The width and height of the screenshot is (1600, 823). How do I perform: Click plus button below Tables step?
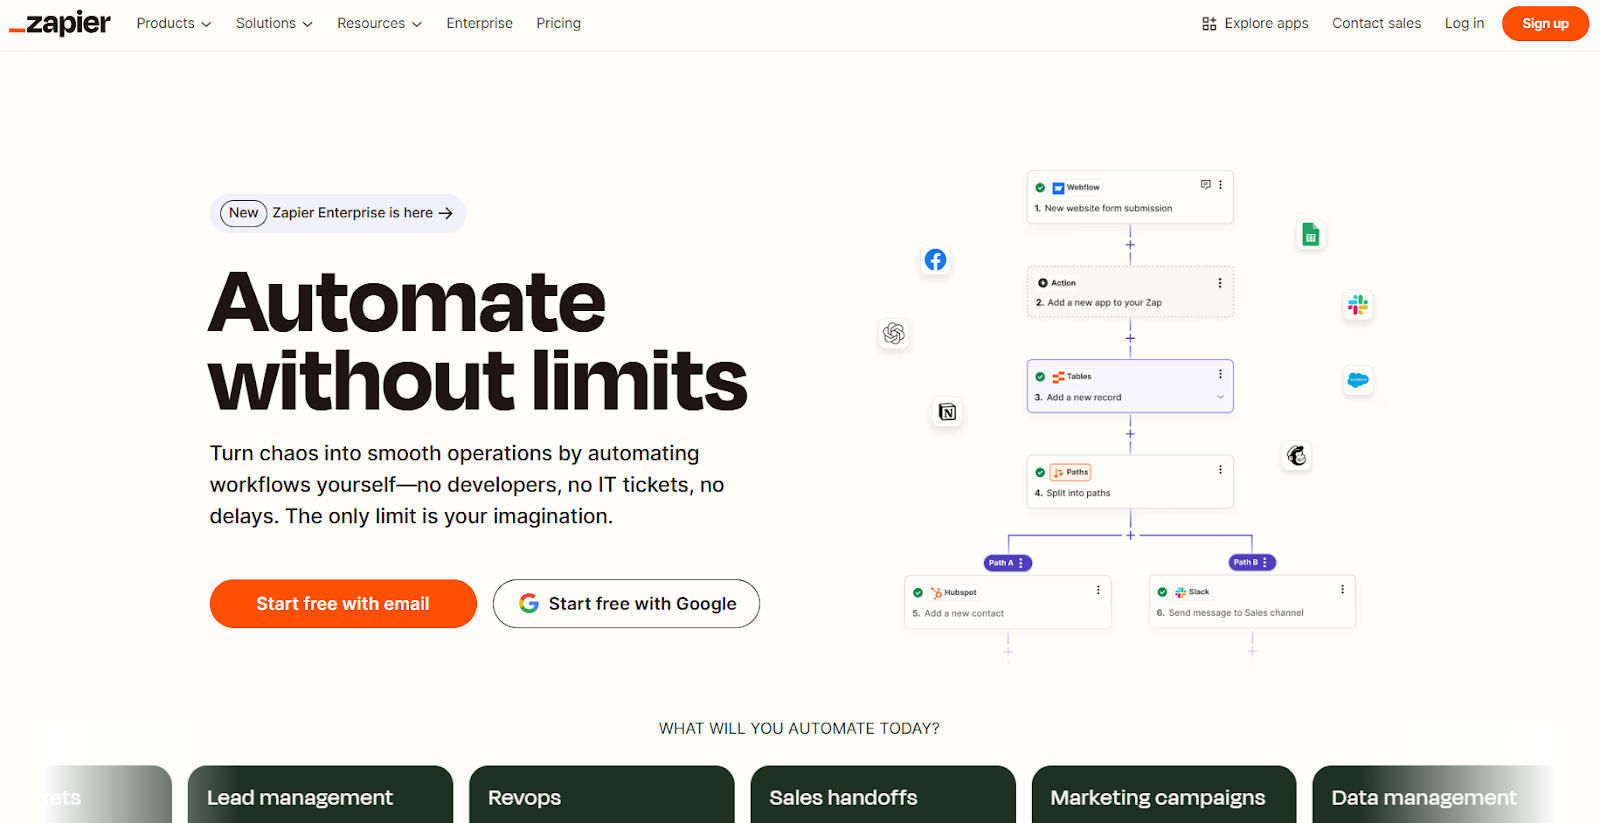tap(1130, 434)
